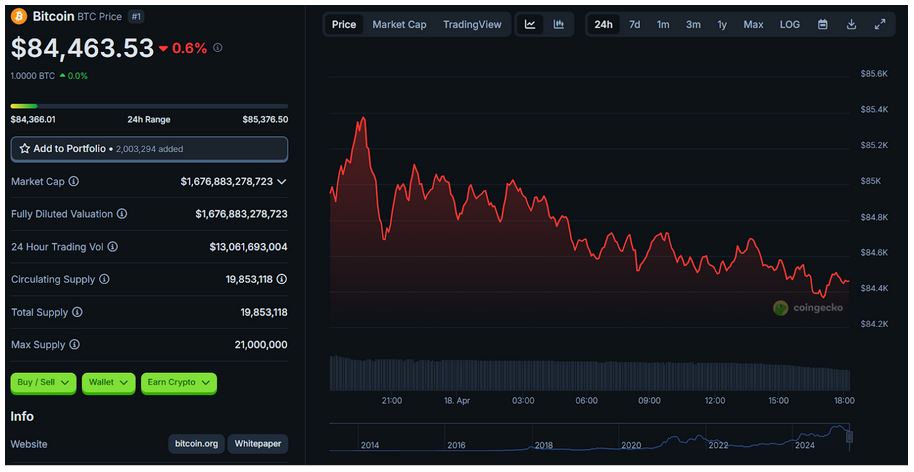
Task: Click the 24h Range progress bar
Action: coord(149,106)
